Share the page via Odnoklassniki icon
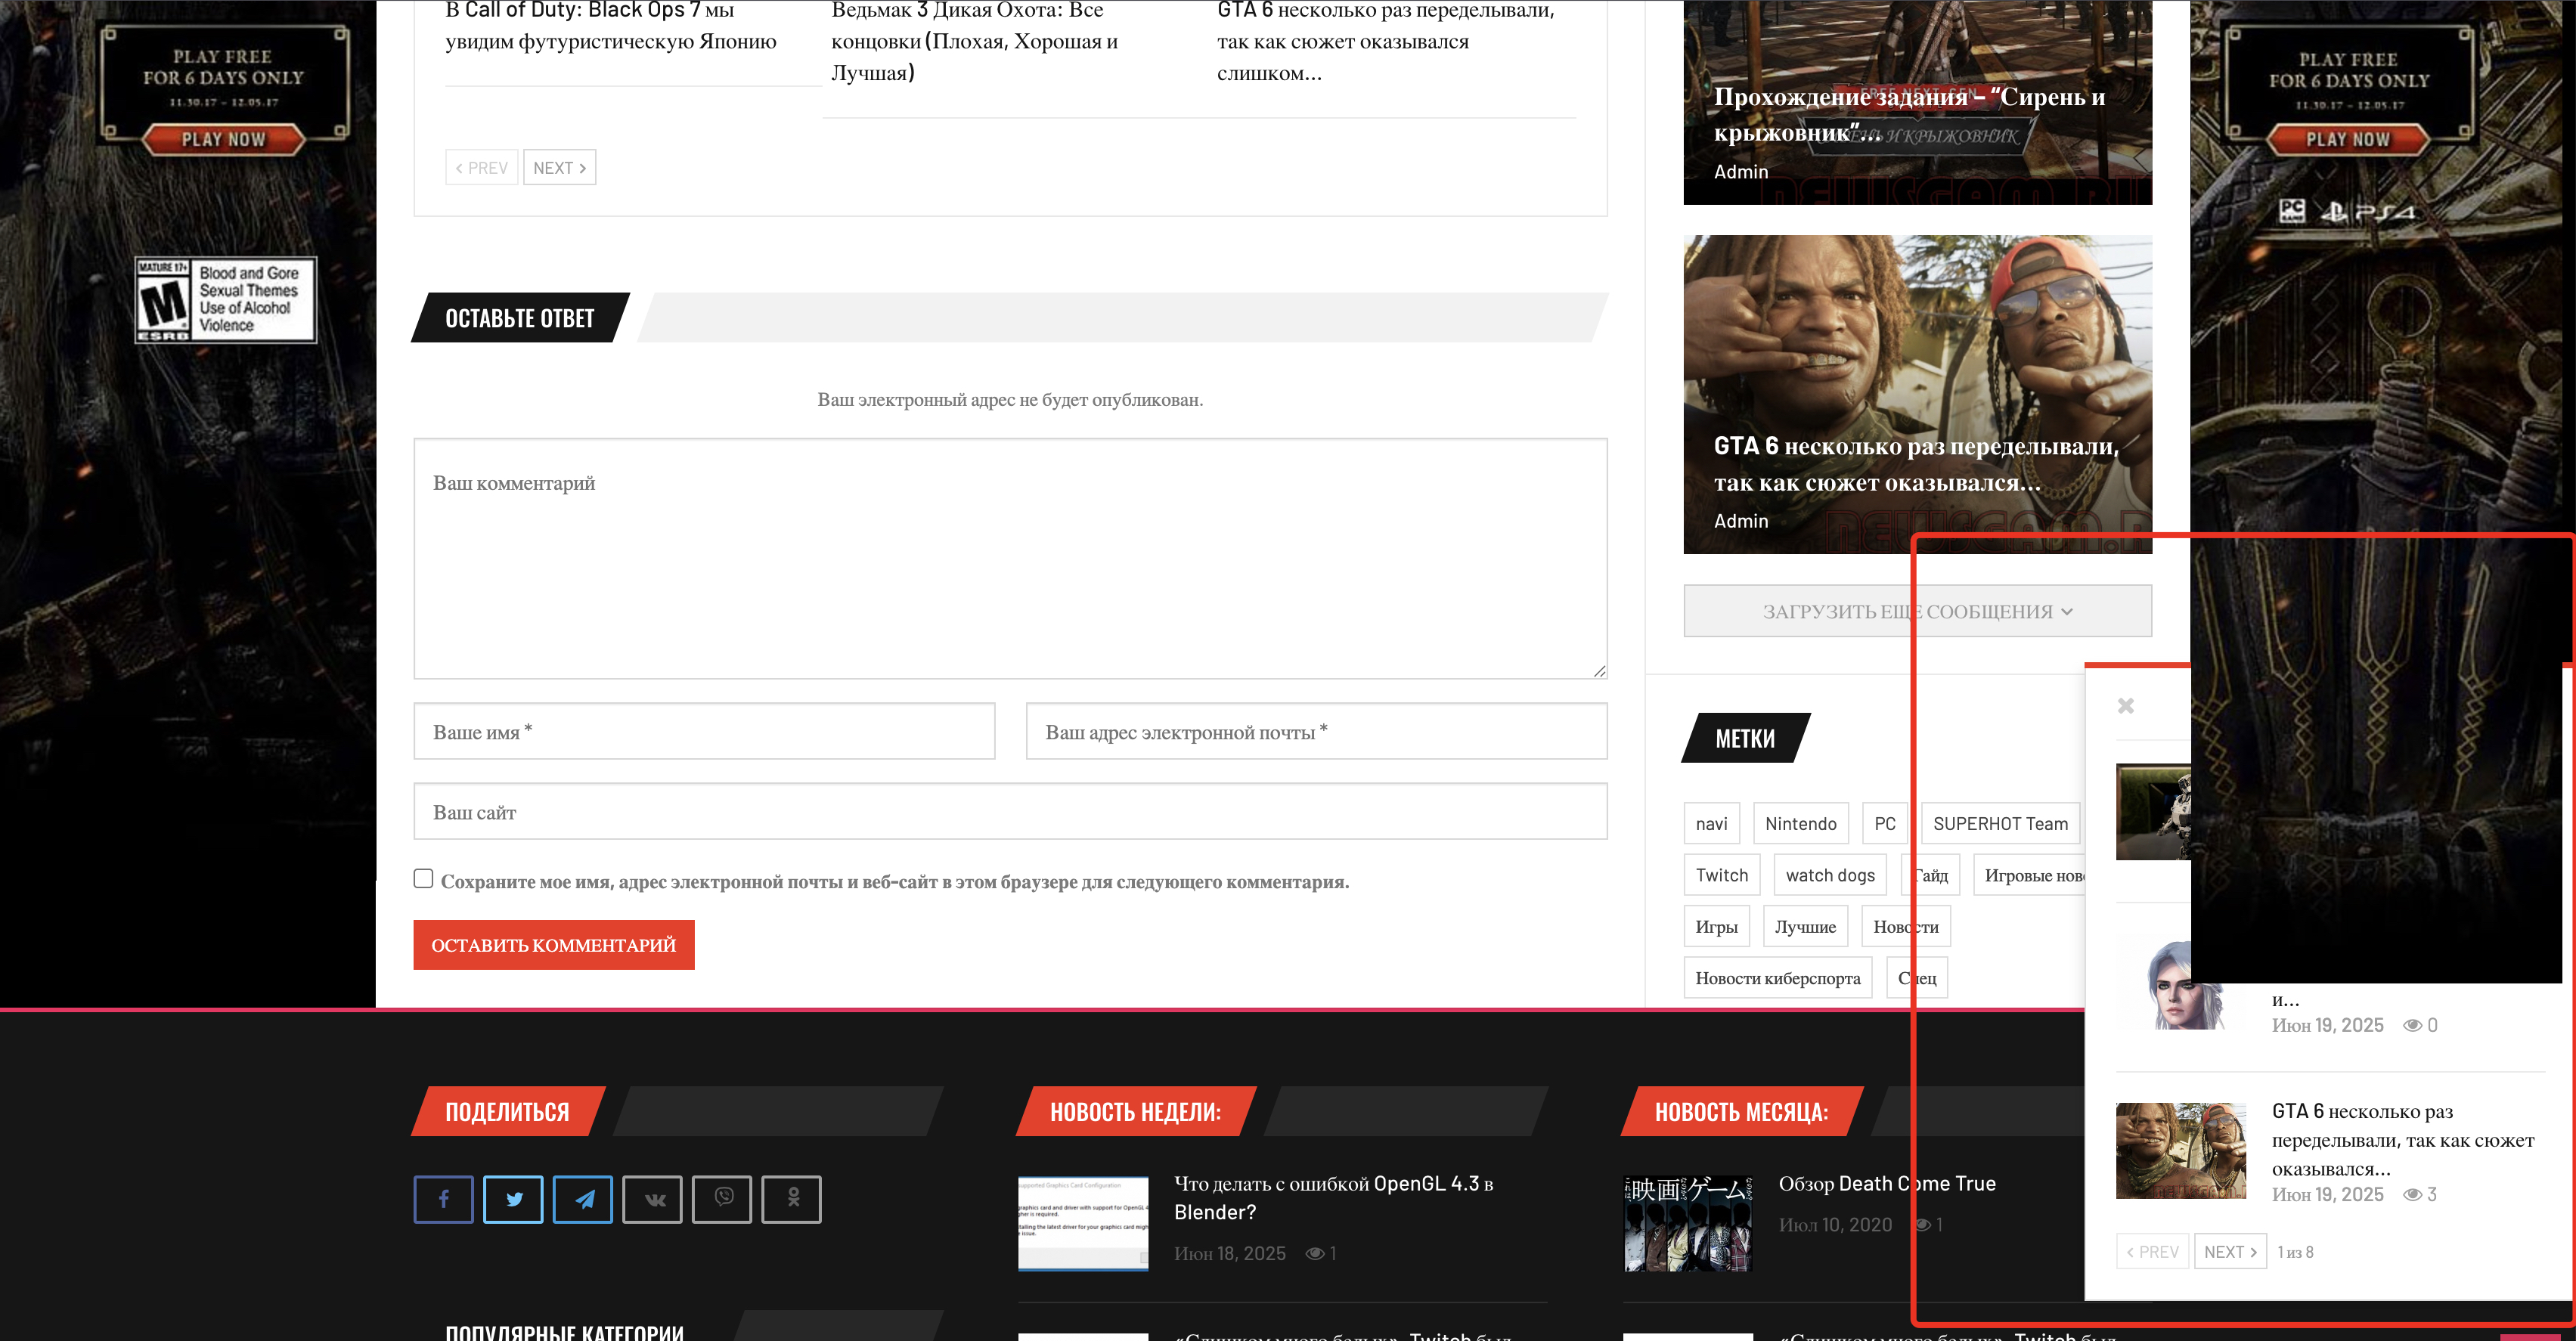Screen dimensions: 2576x1341 tap(791, 1199)
